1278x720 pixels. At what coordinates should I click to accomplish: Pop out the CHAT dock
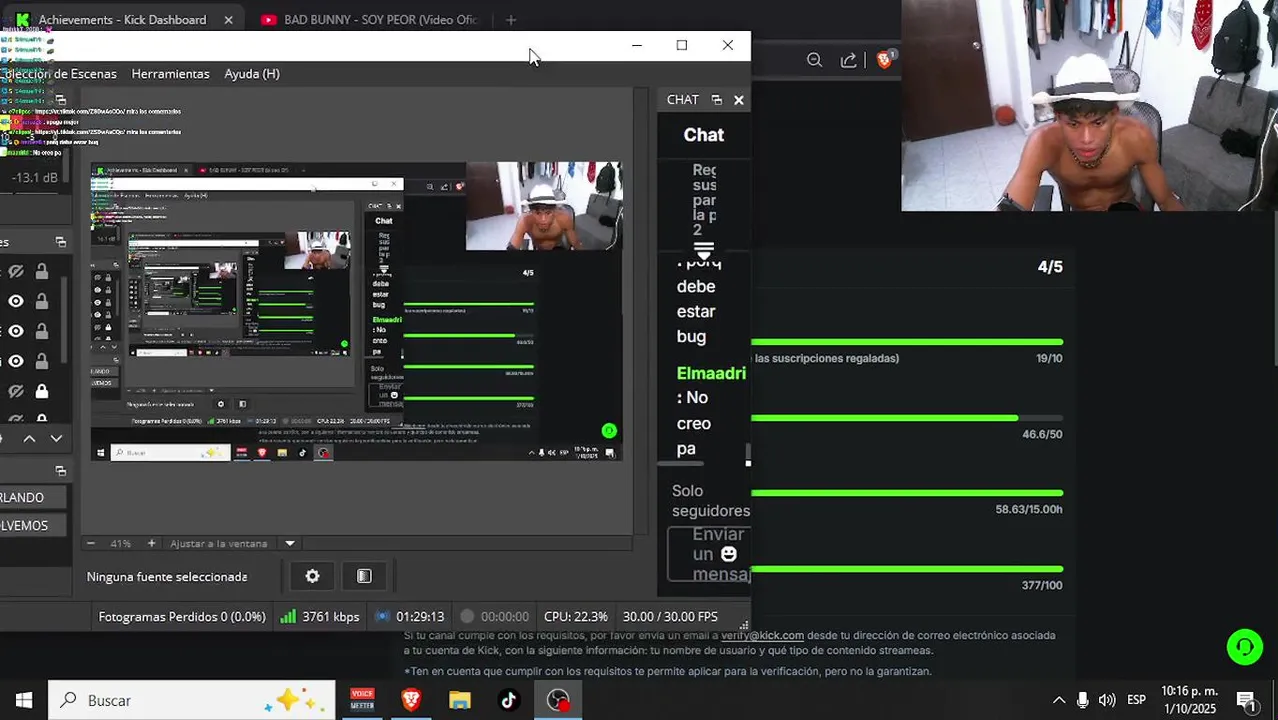pyautogui.click(x=716, y=100)
